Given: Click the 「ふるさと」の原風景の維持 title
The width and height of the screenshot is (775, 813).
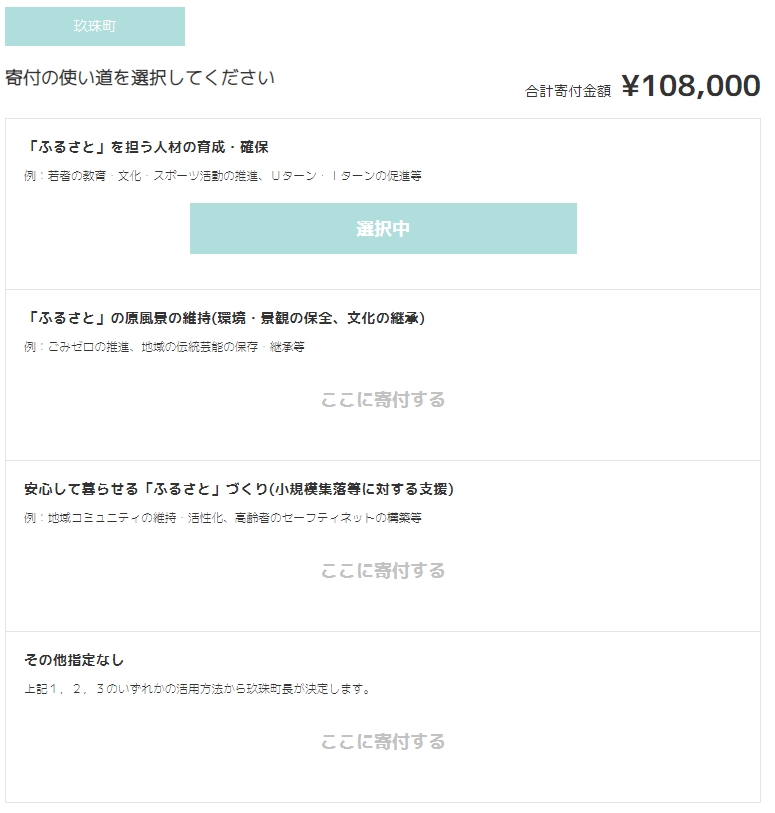Looking at the screenshot, I should tap(224, 318).
